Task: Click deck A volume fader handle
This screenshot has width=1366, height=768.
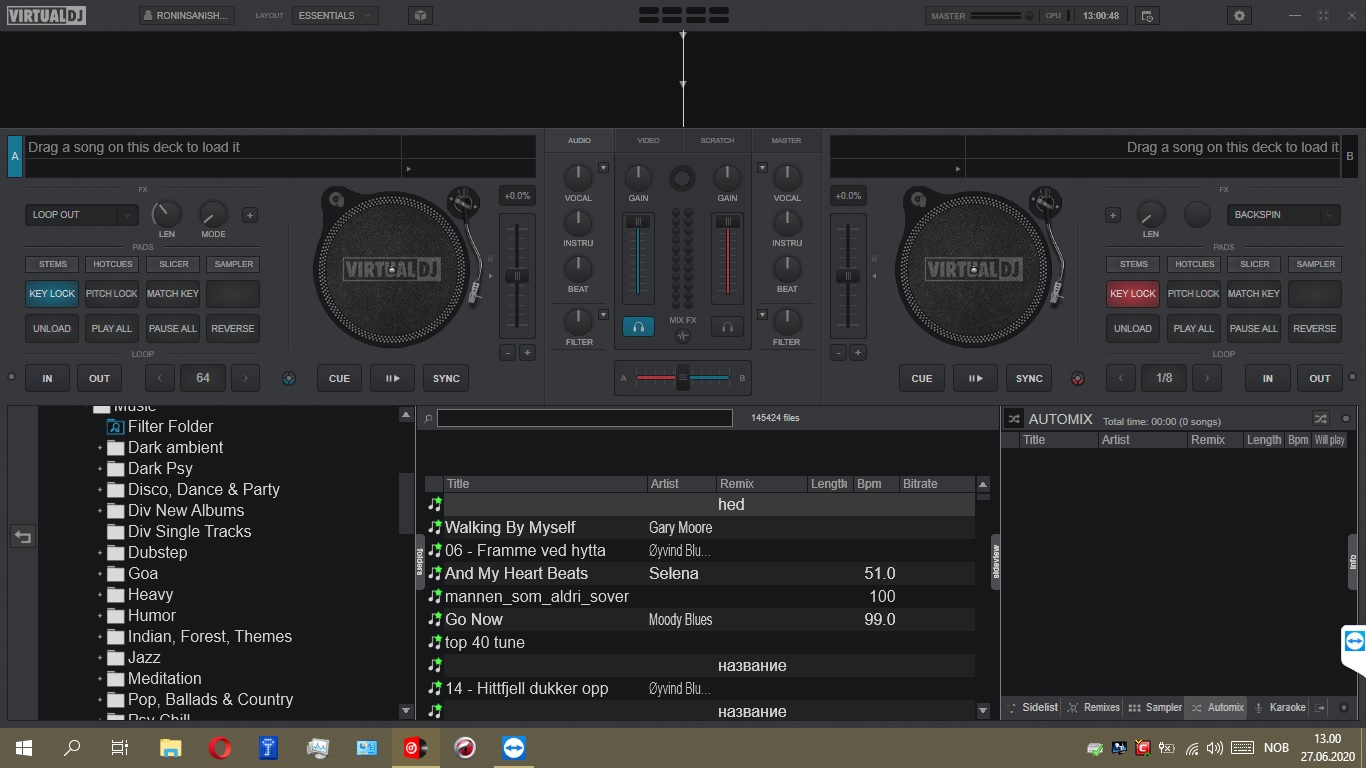Action: tap(638, 221)
